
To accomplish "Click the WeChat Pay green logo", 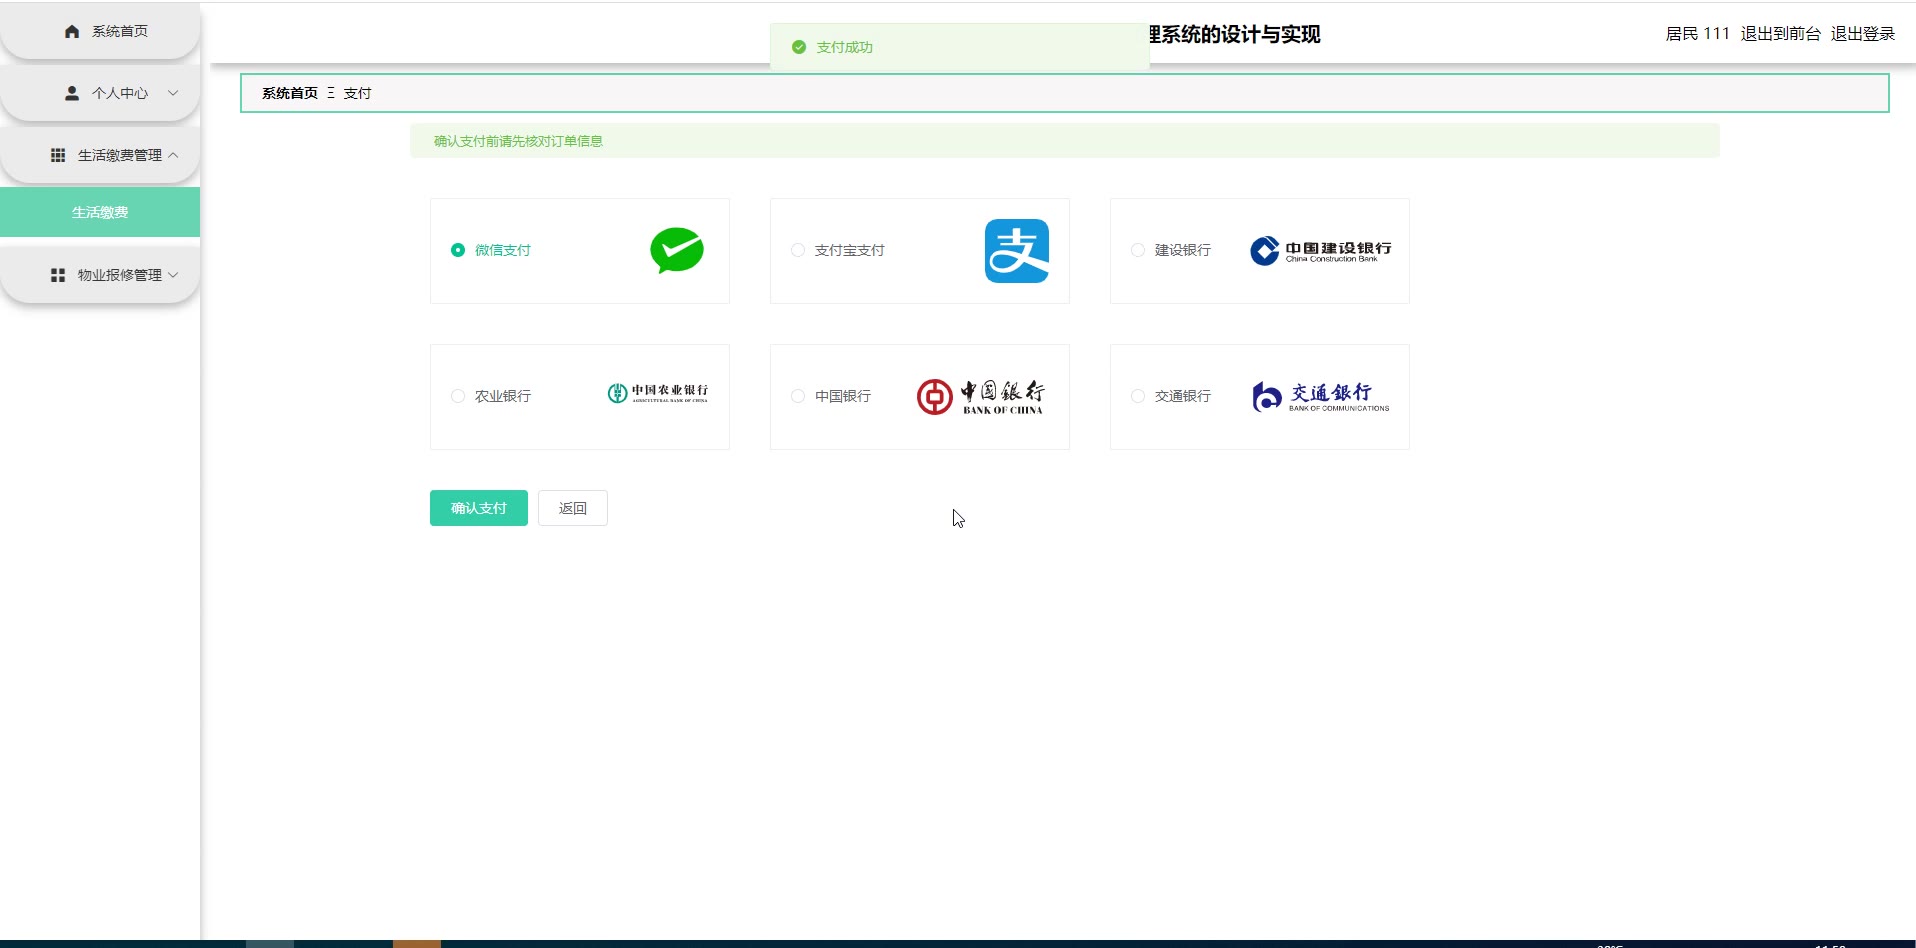I will [x=677, y=250].
